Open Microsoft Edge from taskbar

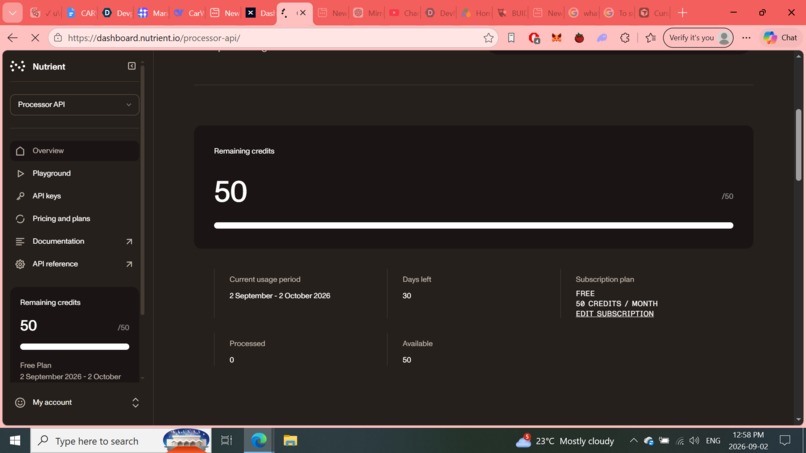coord(259,441)
